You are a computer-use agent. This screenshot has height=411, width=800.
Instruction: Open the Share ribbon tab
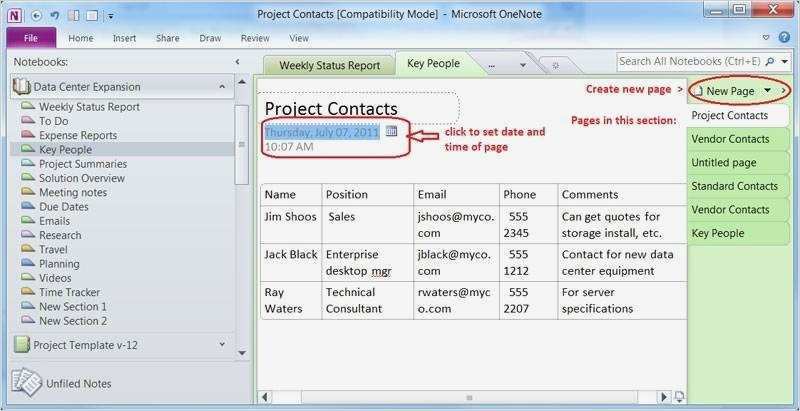point(168,38)
